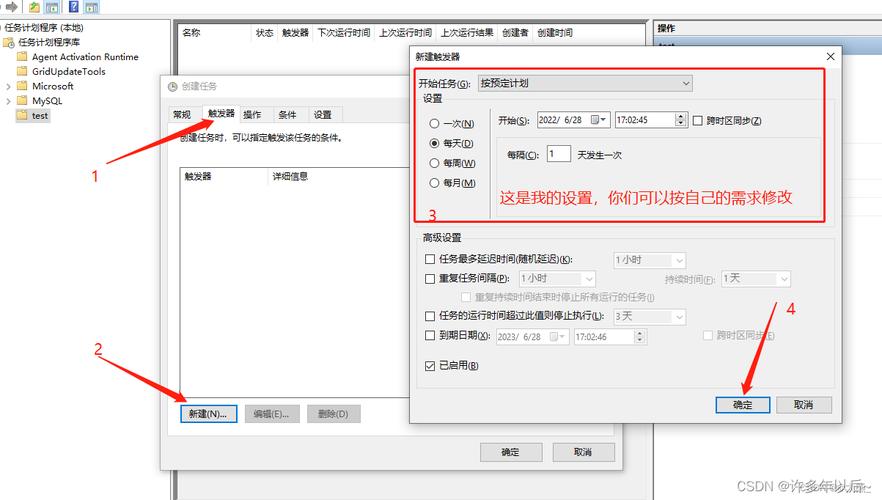Click 取消 in the 创建任务 dialog
Viewport: 882px width, 500px height.
[583, 452]
